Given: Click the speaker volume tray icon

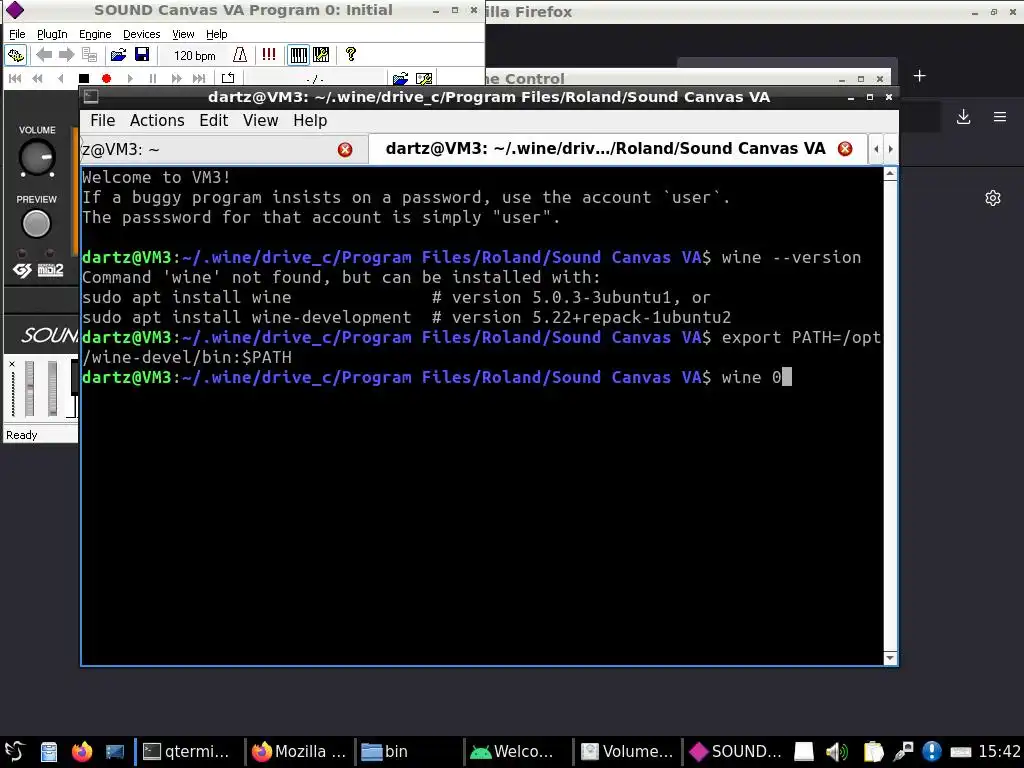Looking at the screenshot, I should click(x=837, y=752).
